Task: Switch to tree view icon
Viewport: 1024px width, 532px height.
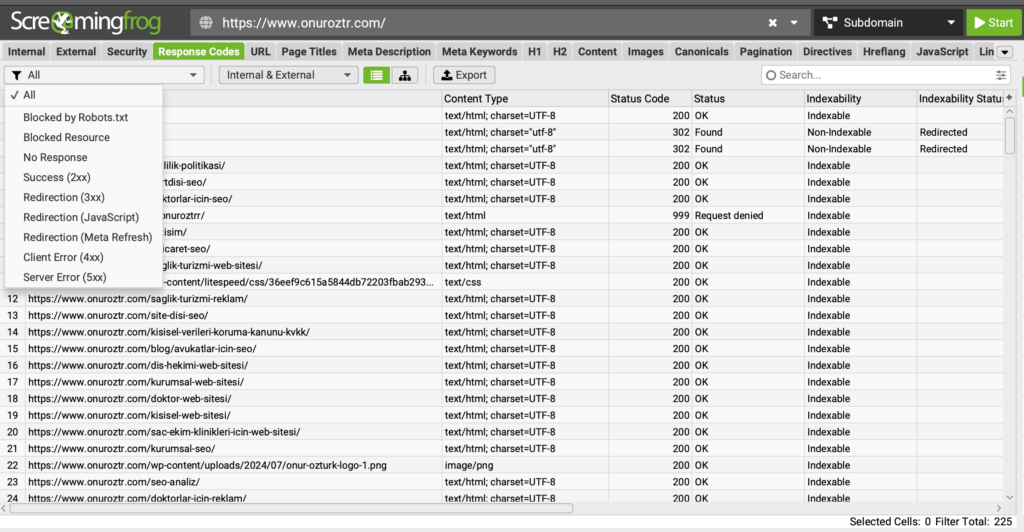Action: 405,75
